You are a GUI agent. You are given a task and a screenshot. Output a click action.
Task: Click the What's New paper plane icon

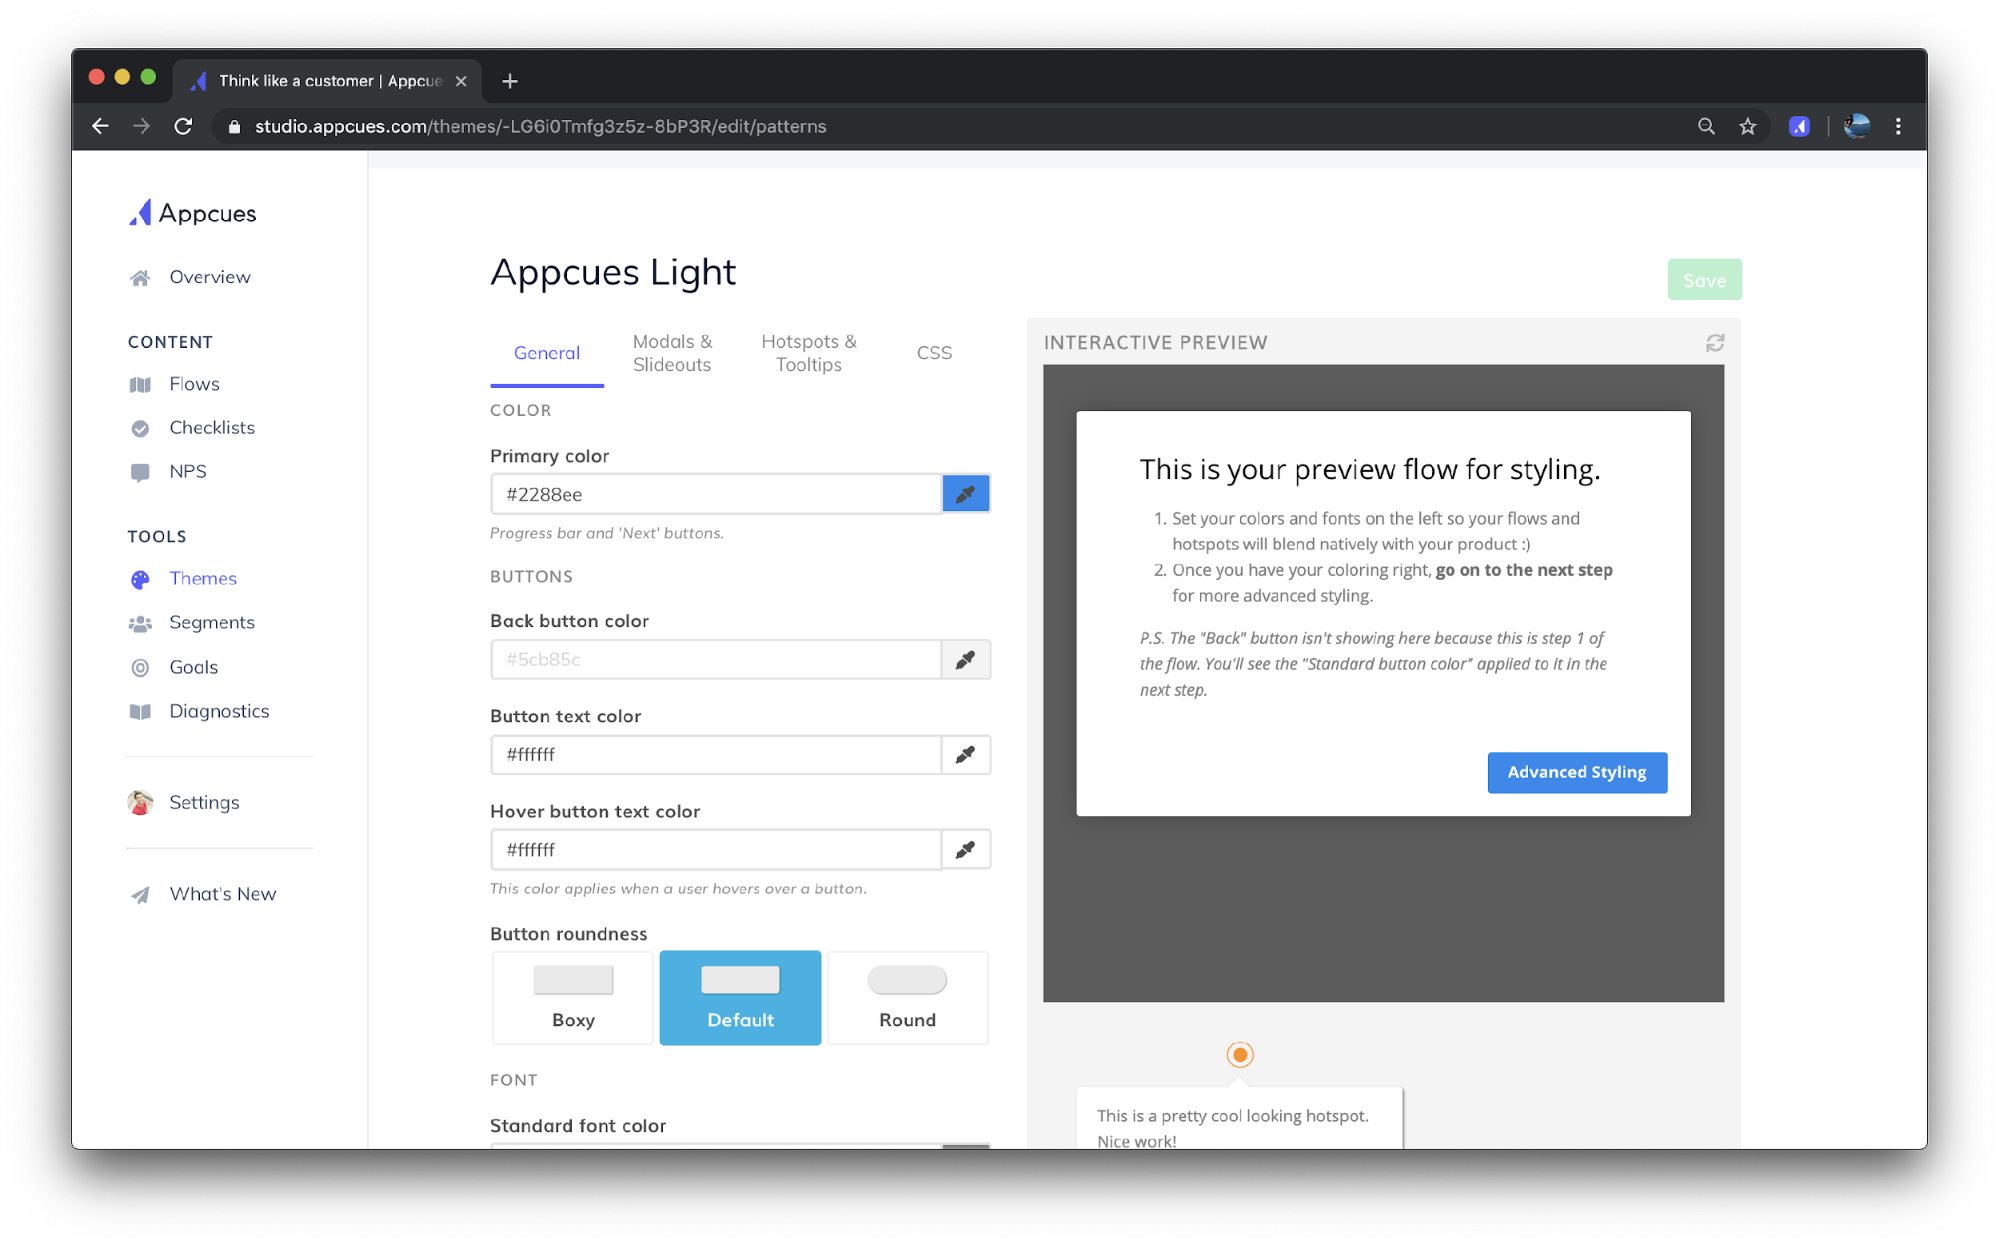pyautogui.click(x=140, y=895)
